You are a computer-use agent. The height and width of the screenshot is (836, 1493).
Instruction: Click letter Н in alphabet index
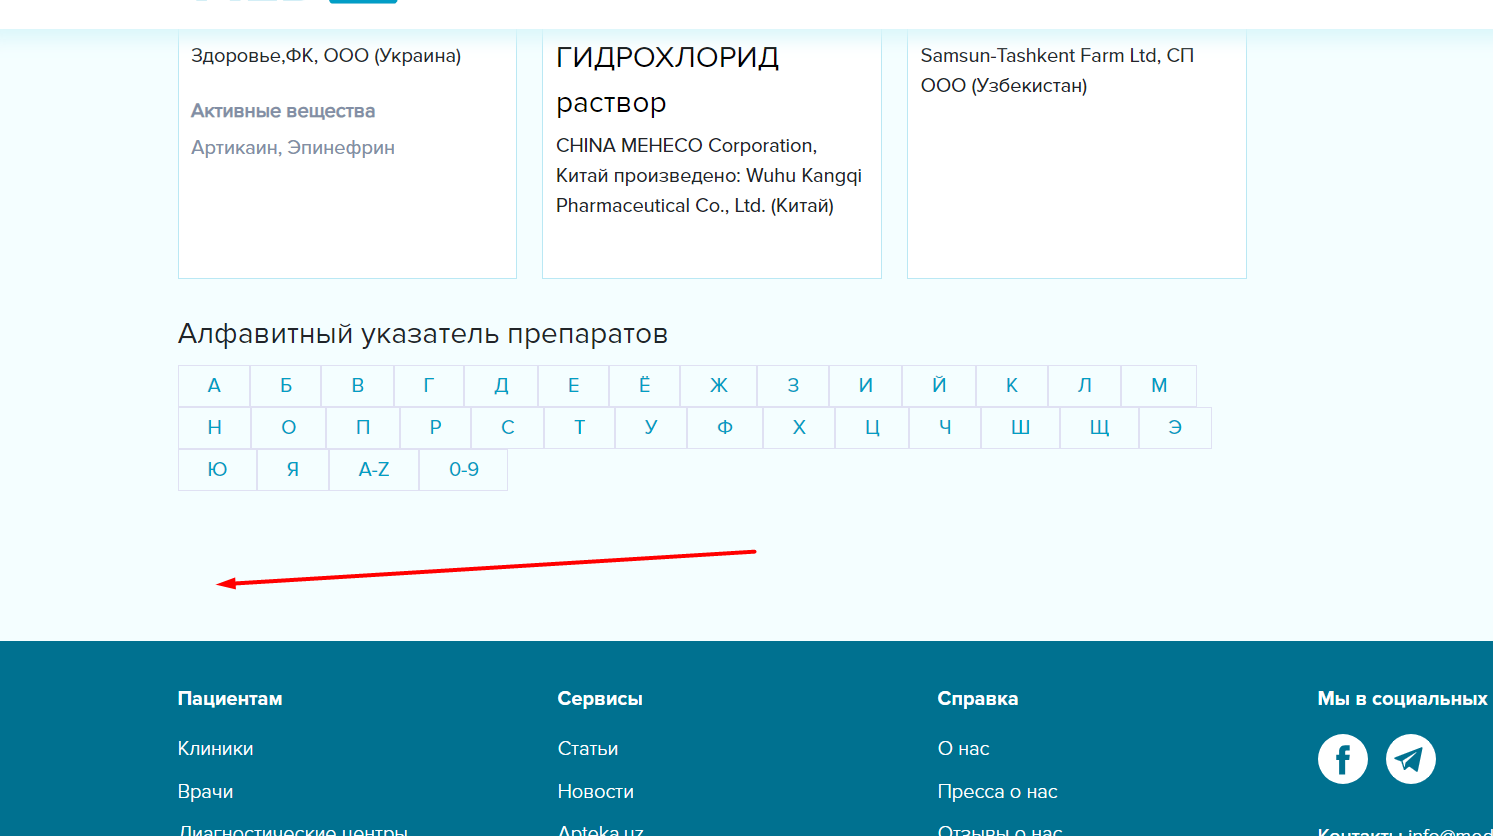[214, 428]
